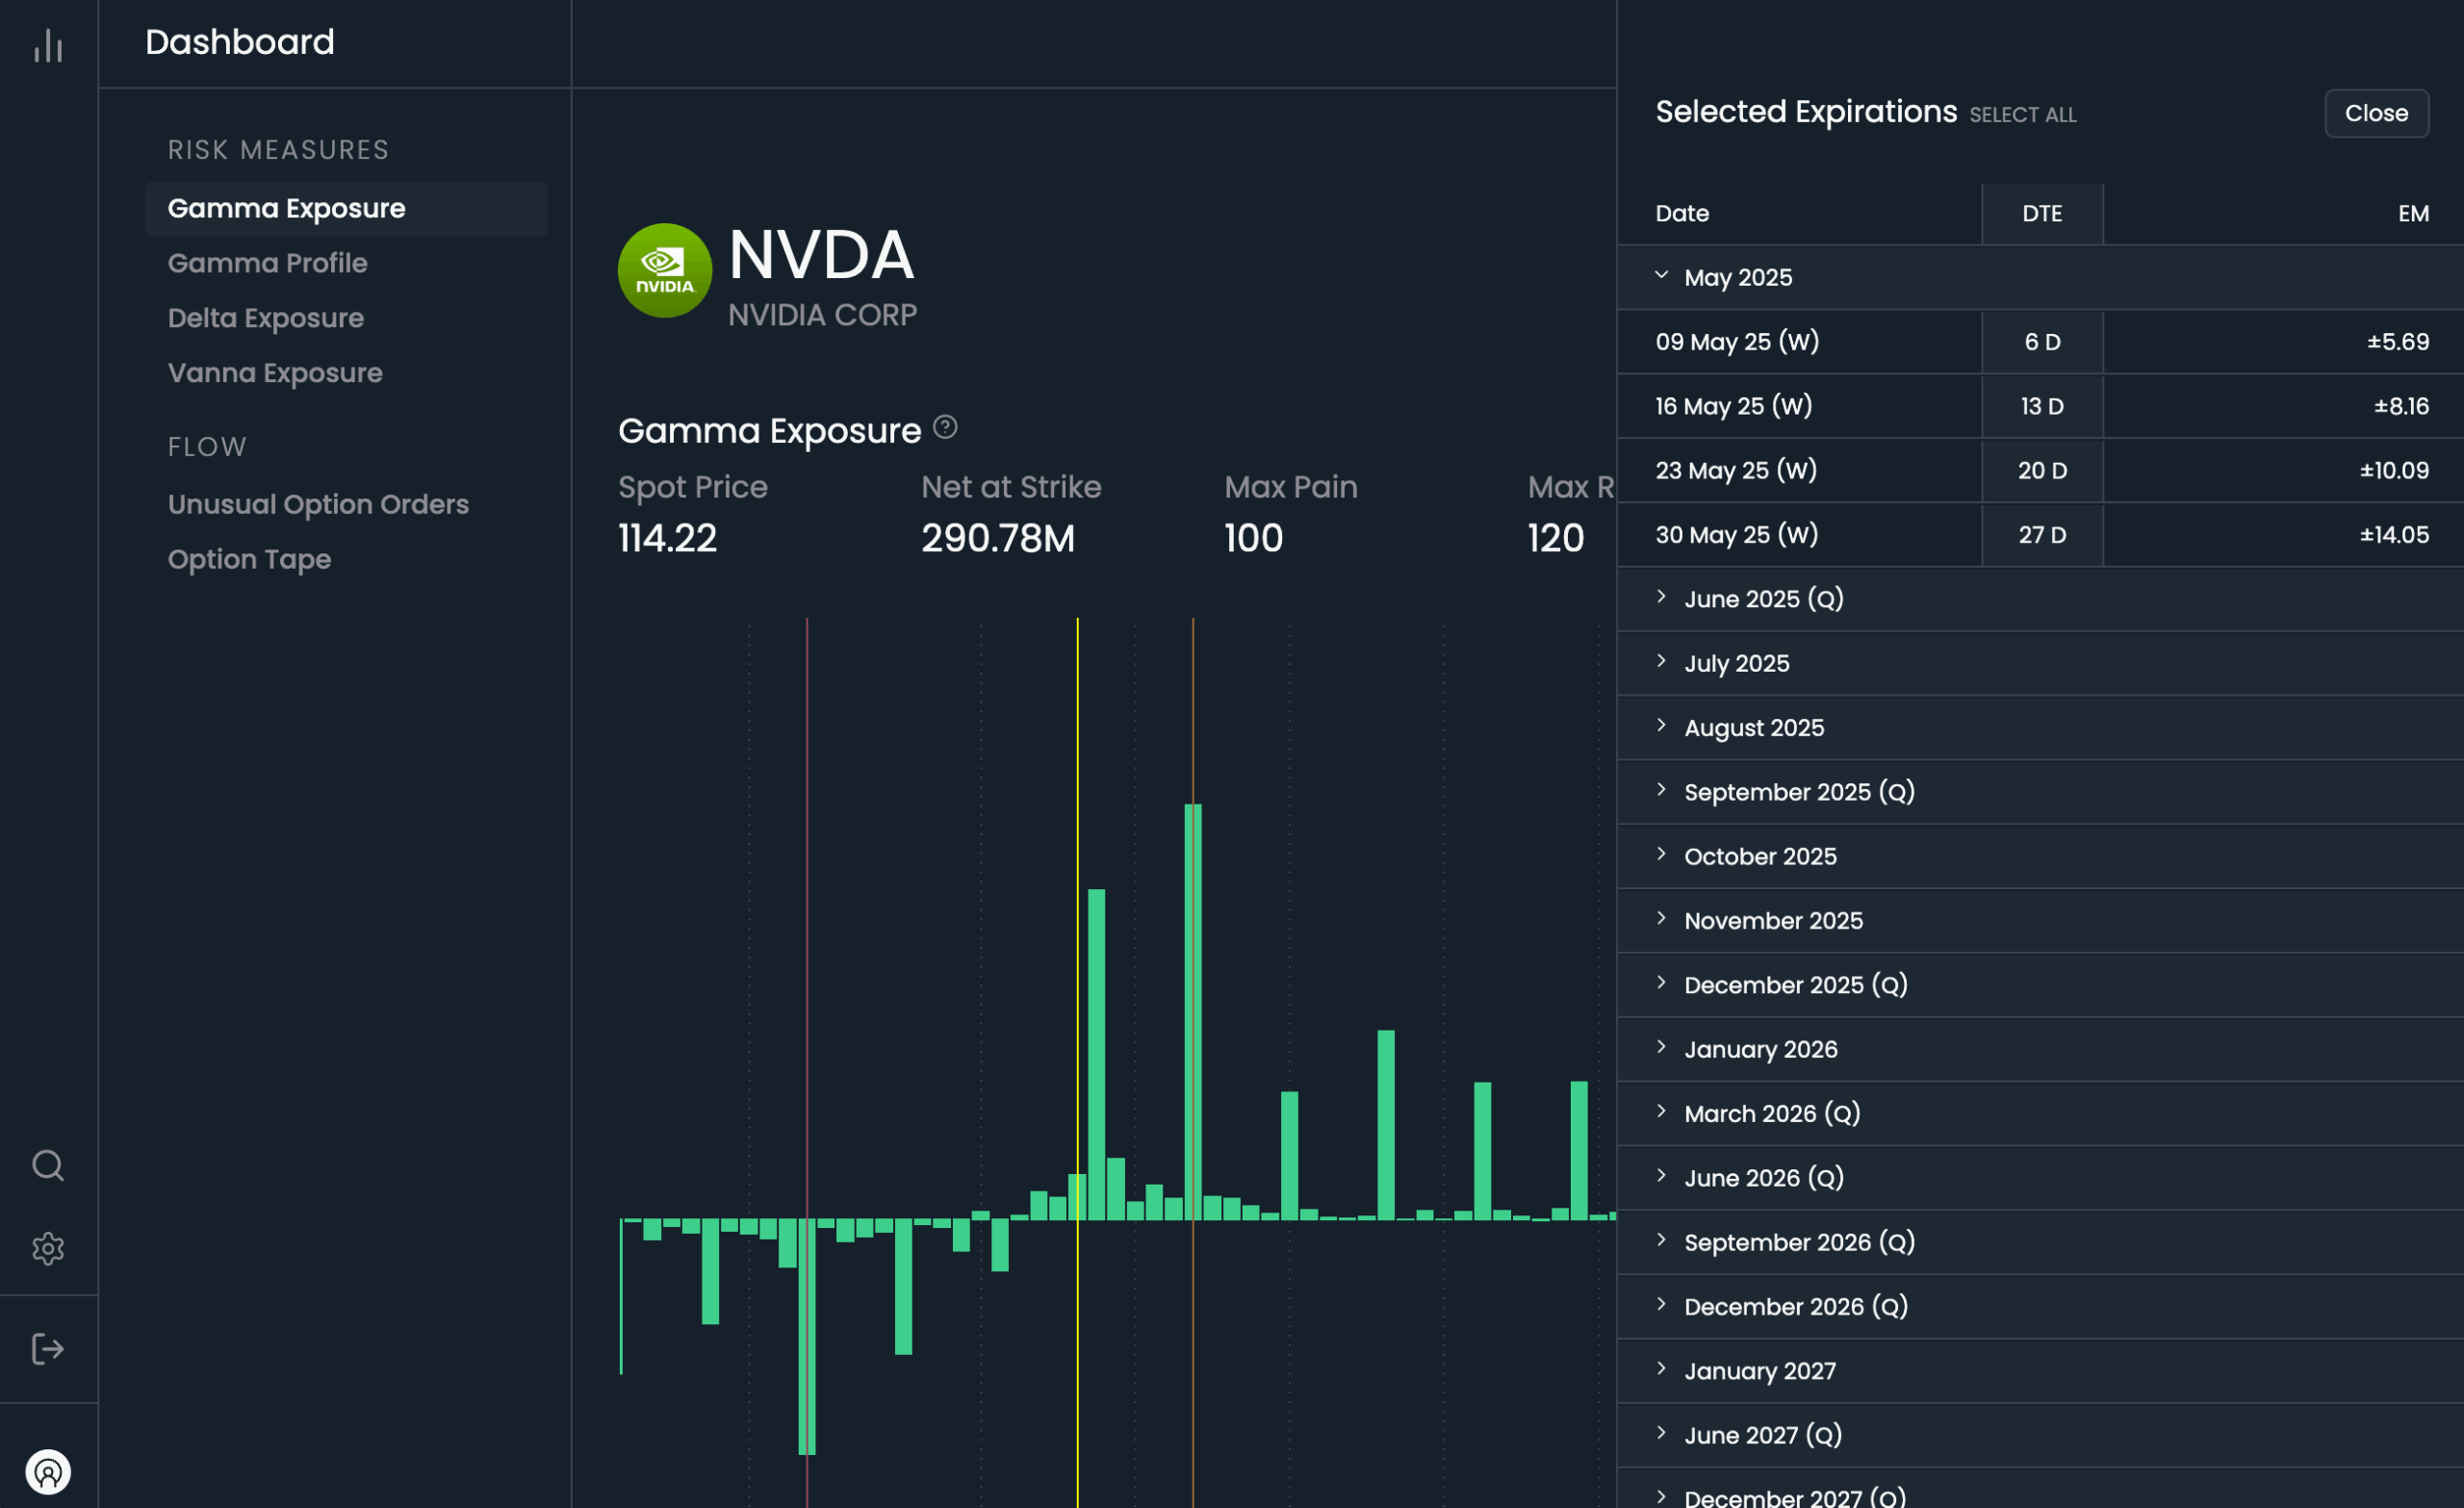Click the 13 D days-to-expiry cell
2464x1508 pixels.
tap(2042, 406)
